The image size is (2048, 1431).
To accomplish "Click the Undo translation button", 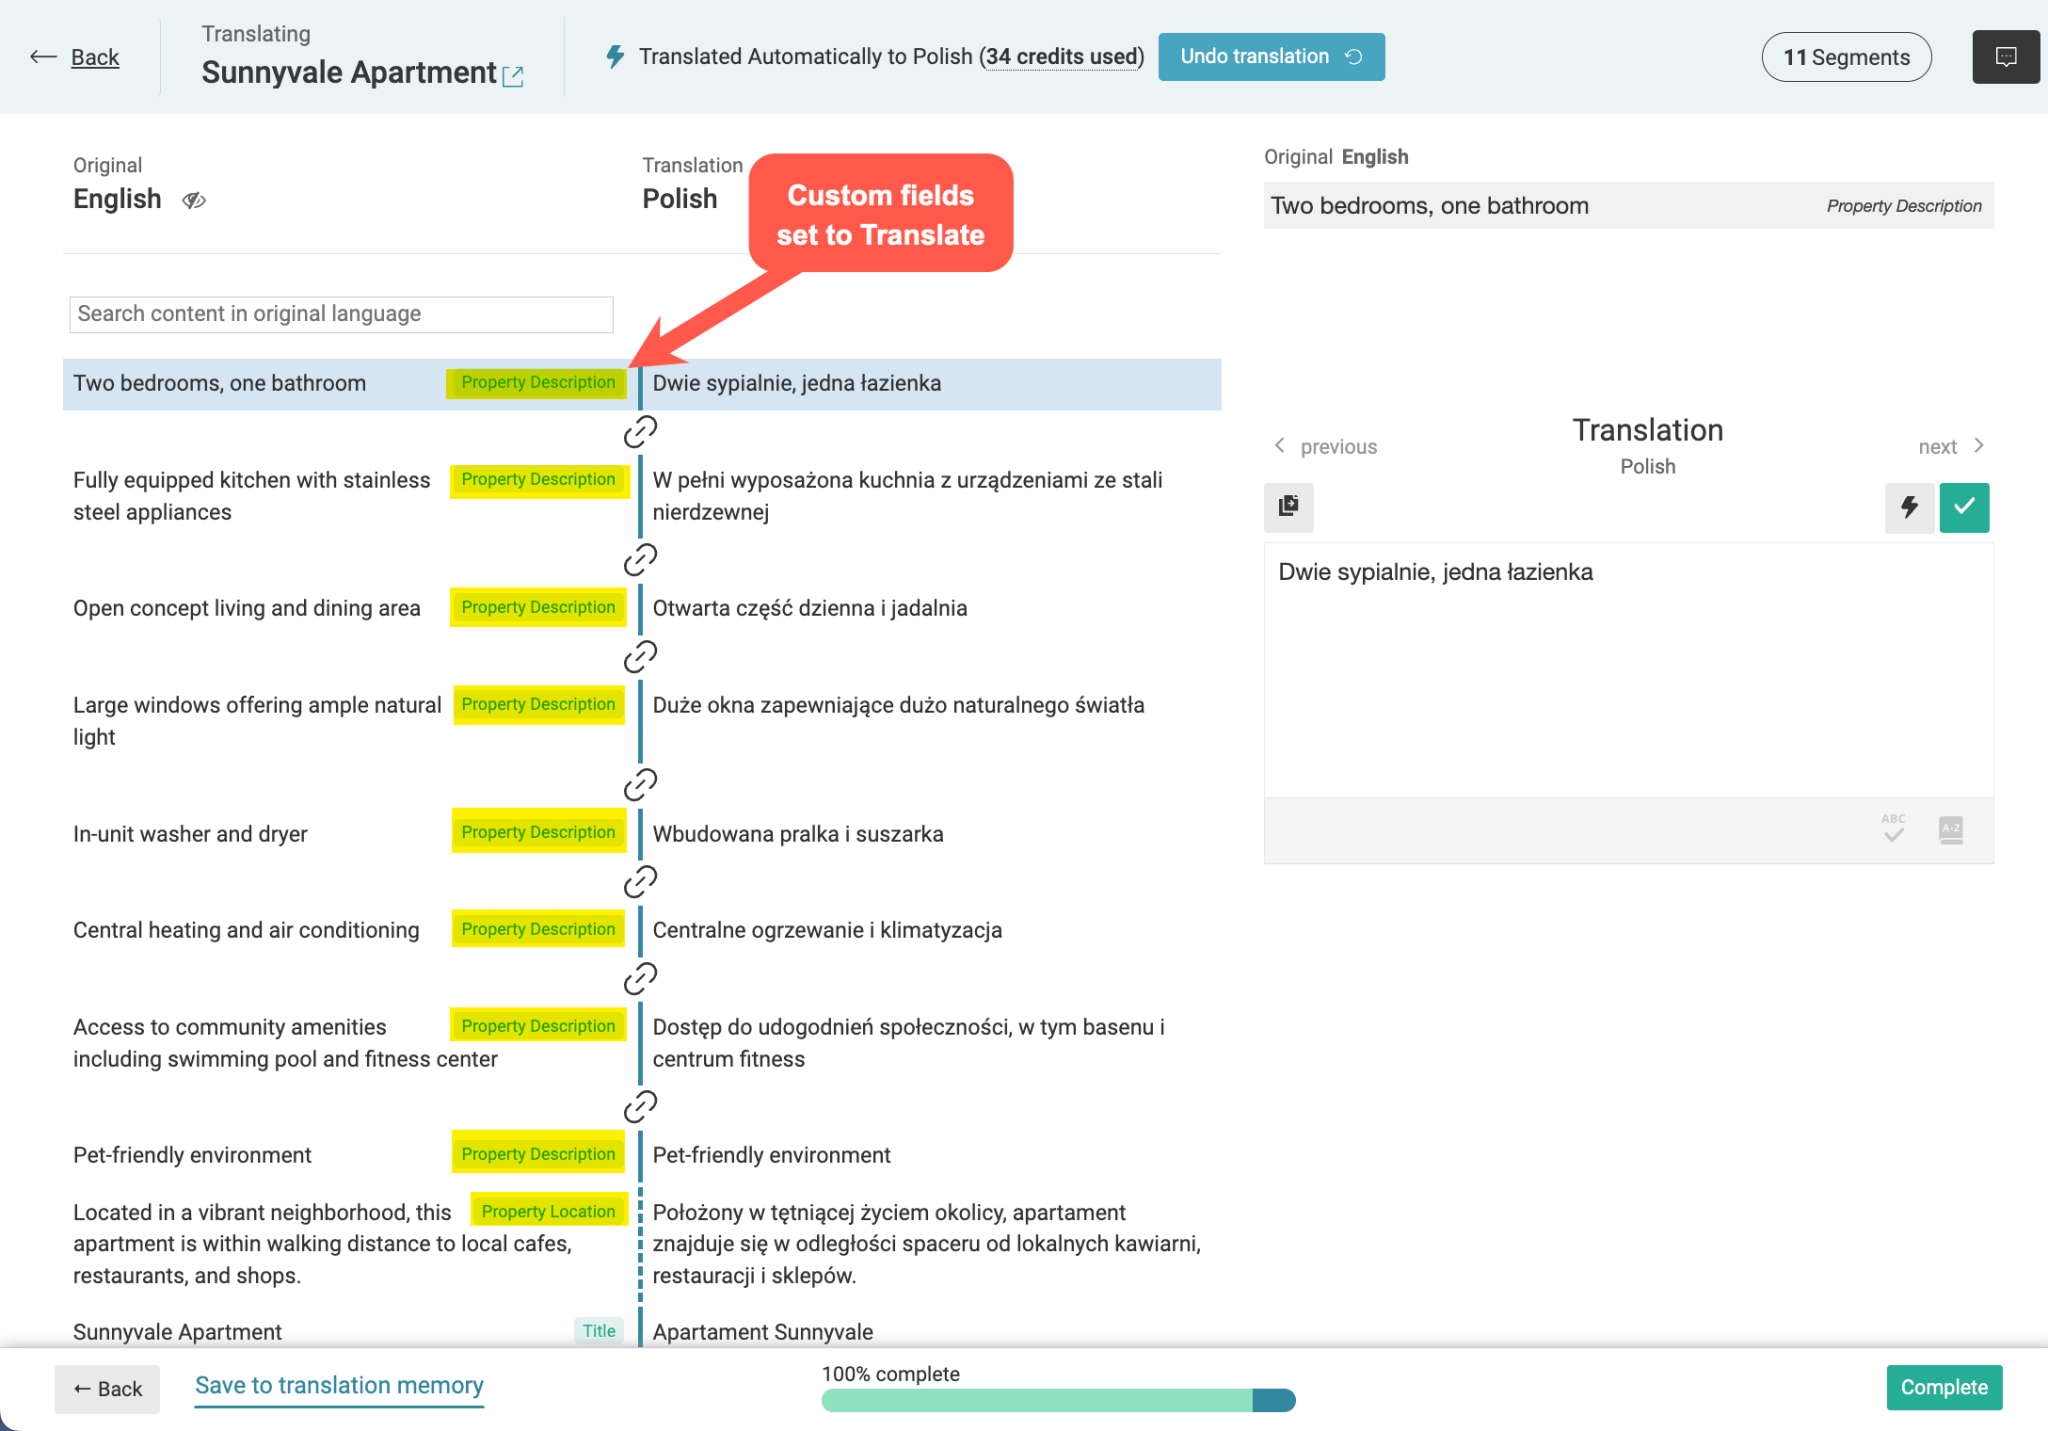I will [x=1271, y=56].
